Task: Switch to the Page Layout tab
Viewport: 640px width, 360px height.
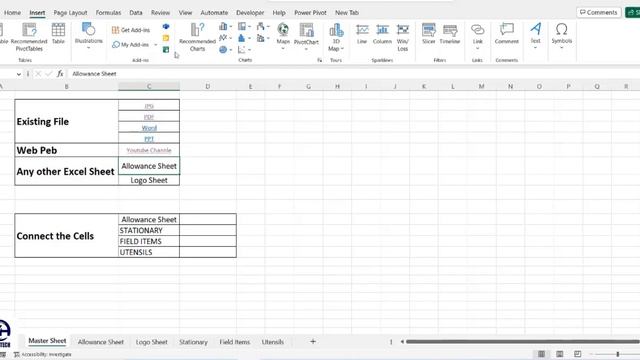Action: [x=70, y=13]
